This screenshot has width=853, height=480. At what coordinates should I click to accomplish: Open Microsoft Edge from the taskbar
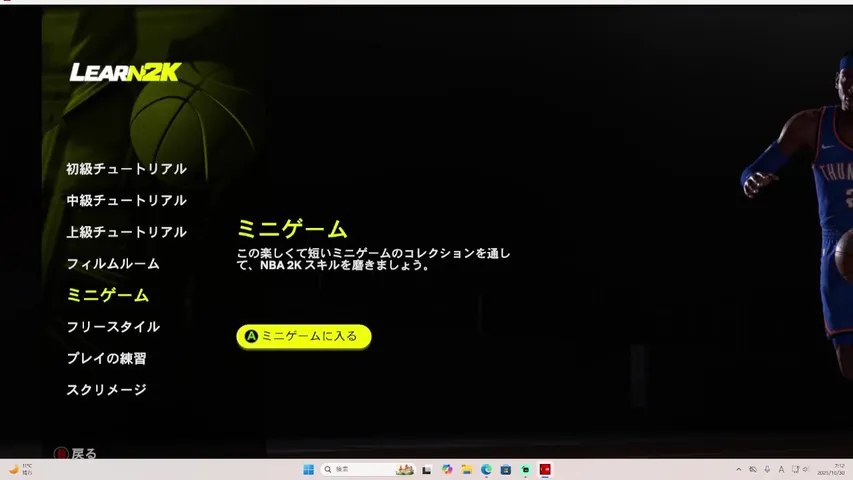486,470
